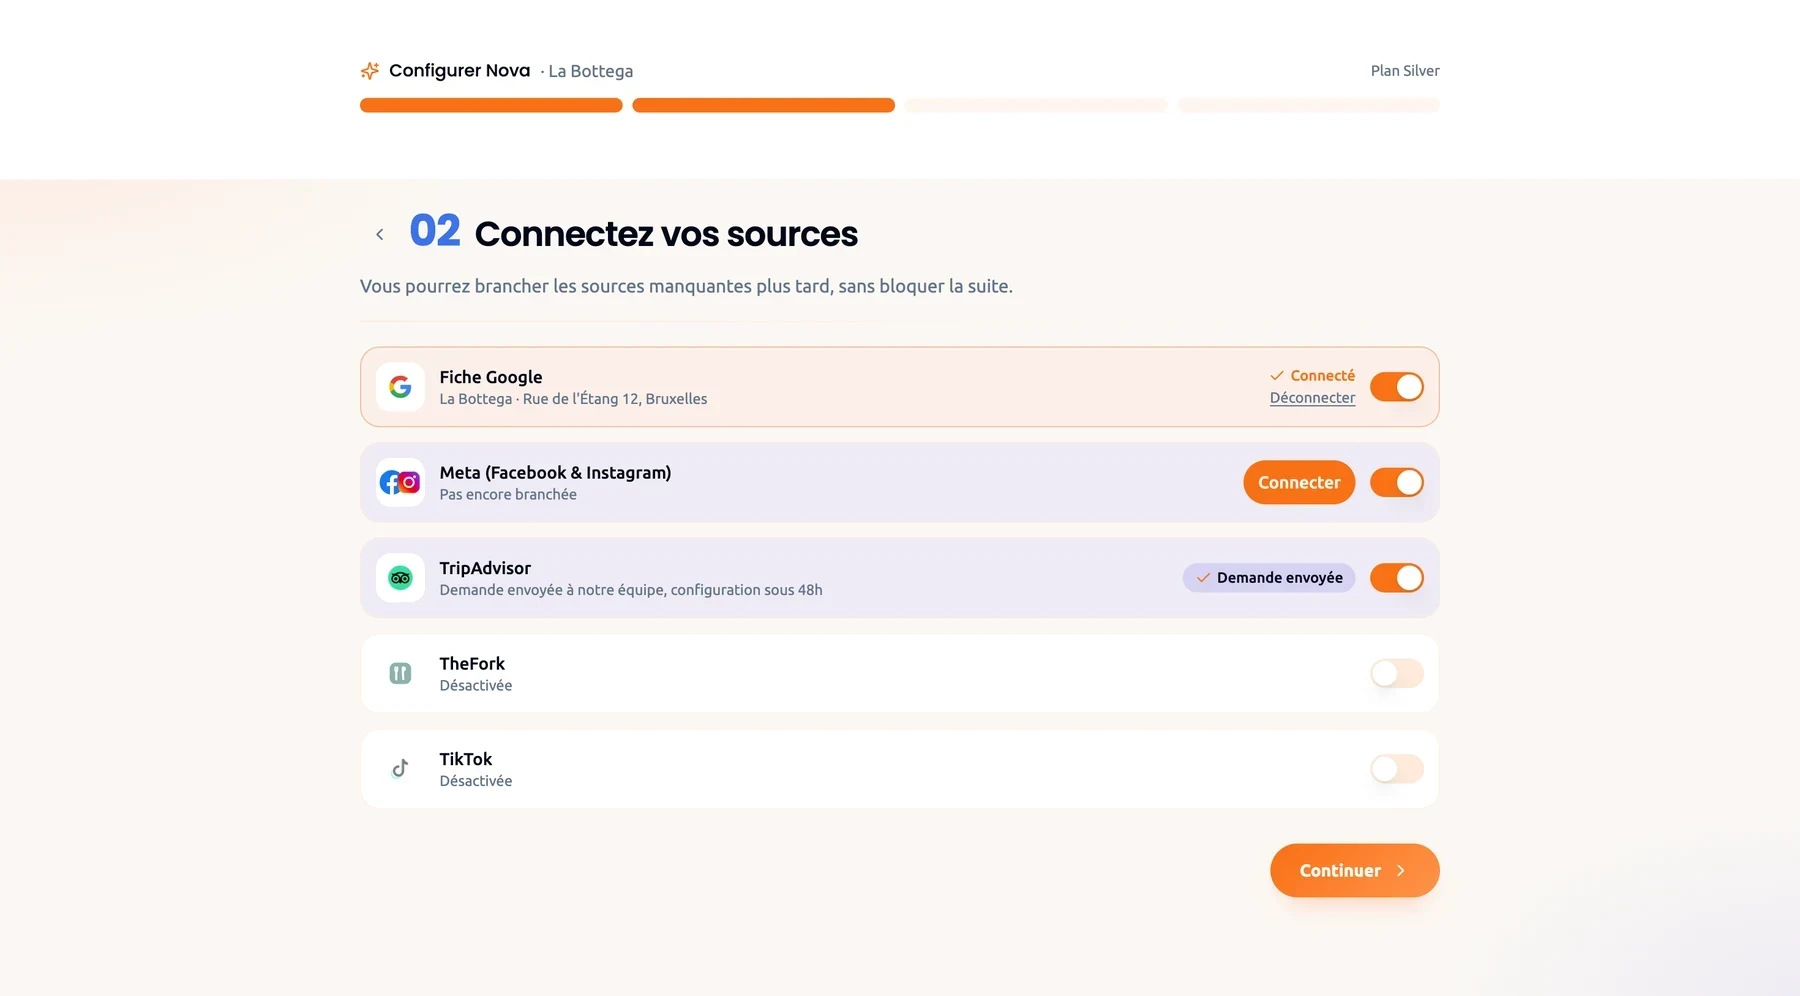Screen dimensions: 1800x996
Task: Click the Déconnecter link for Google
Action: pyautogui.click(x=1312, y=398)
